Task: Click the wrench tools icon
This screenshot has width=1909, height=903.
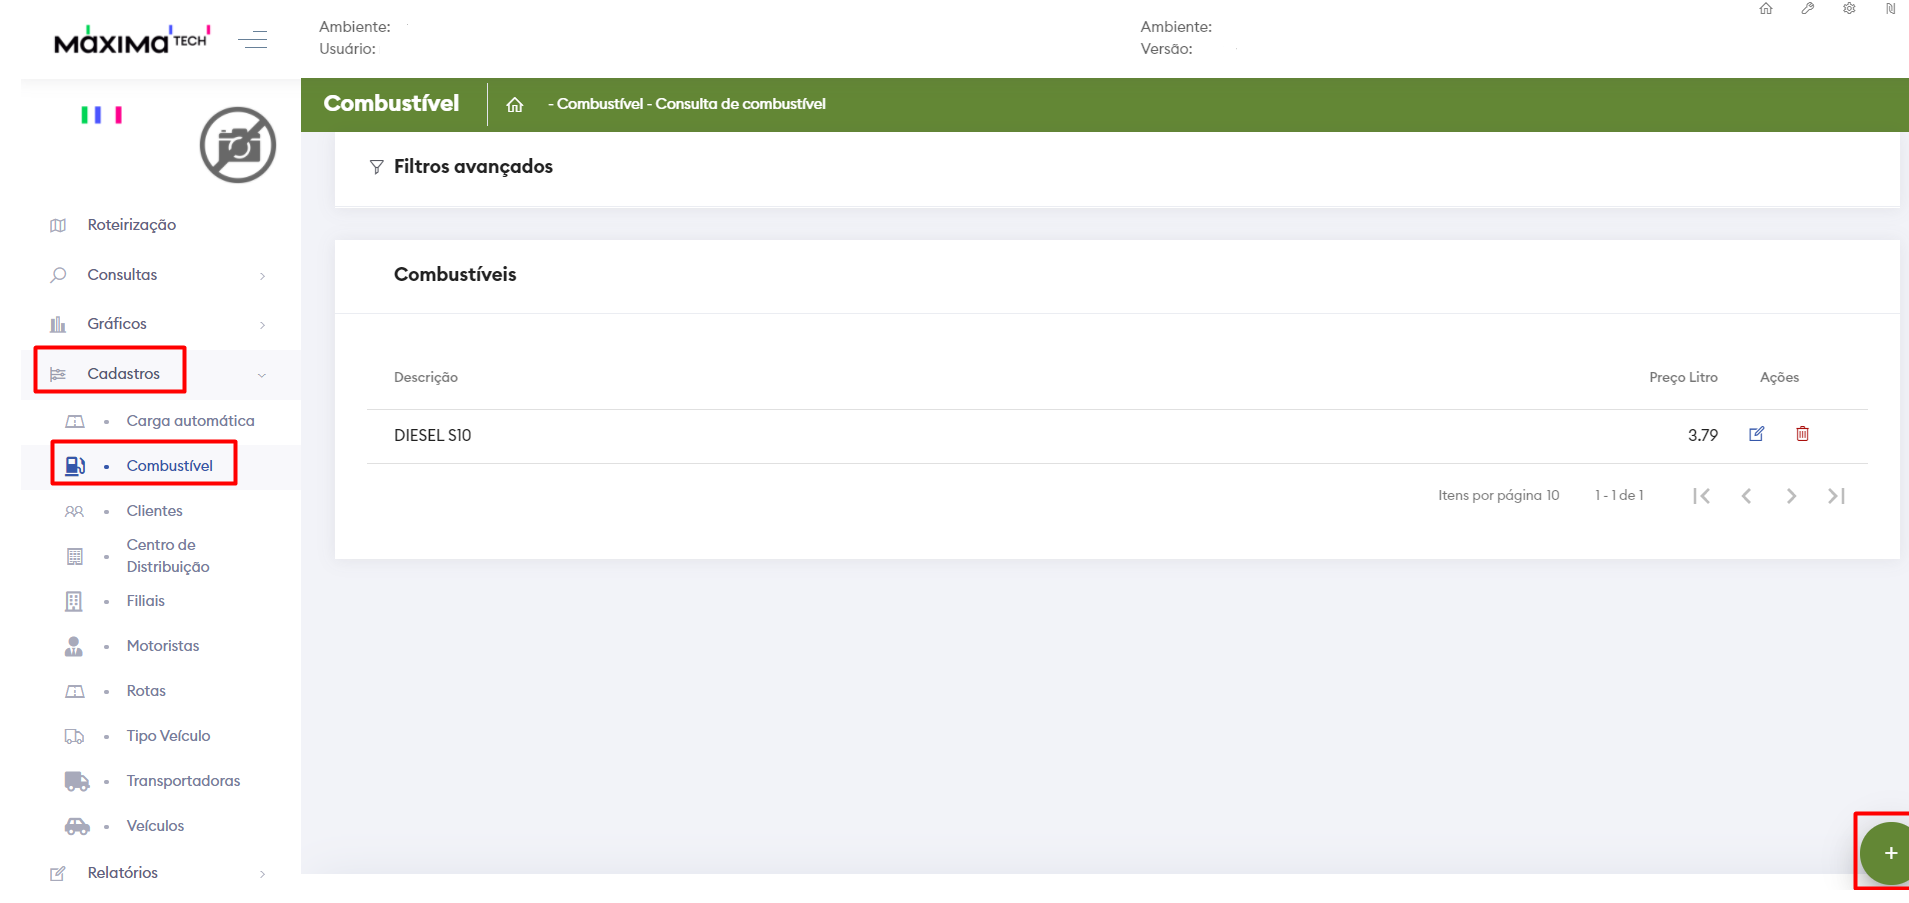Action: (x=1808, y=9)
